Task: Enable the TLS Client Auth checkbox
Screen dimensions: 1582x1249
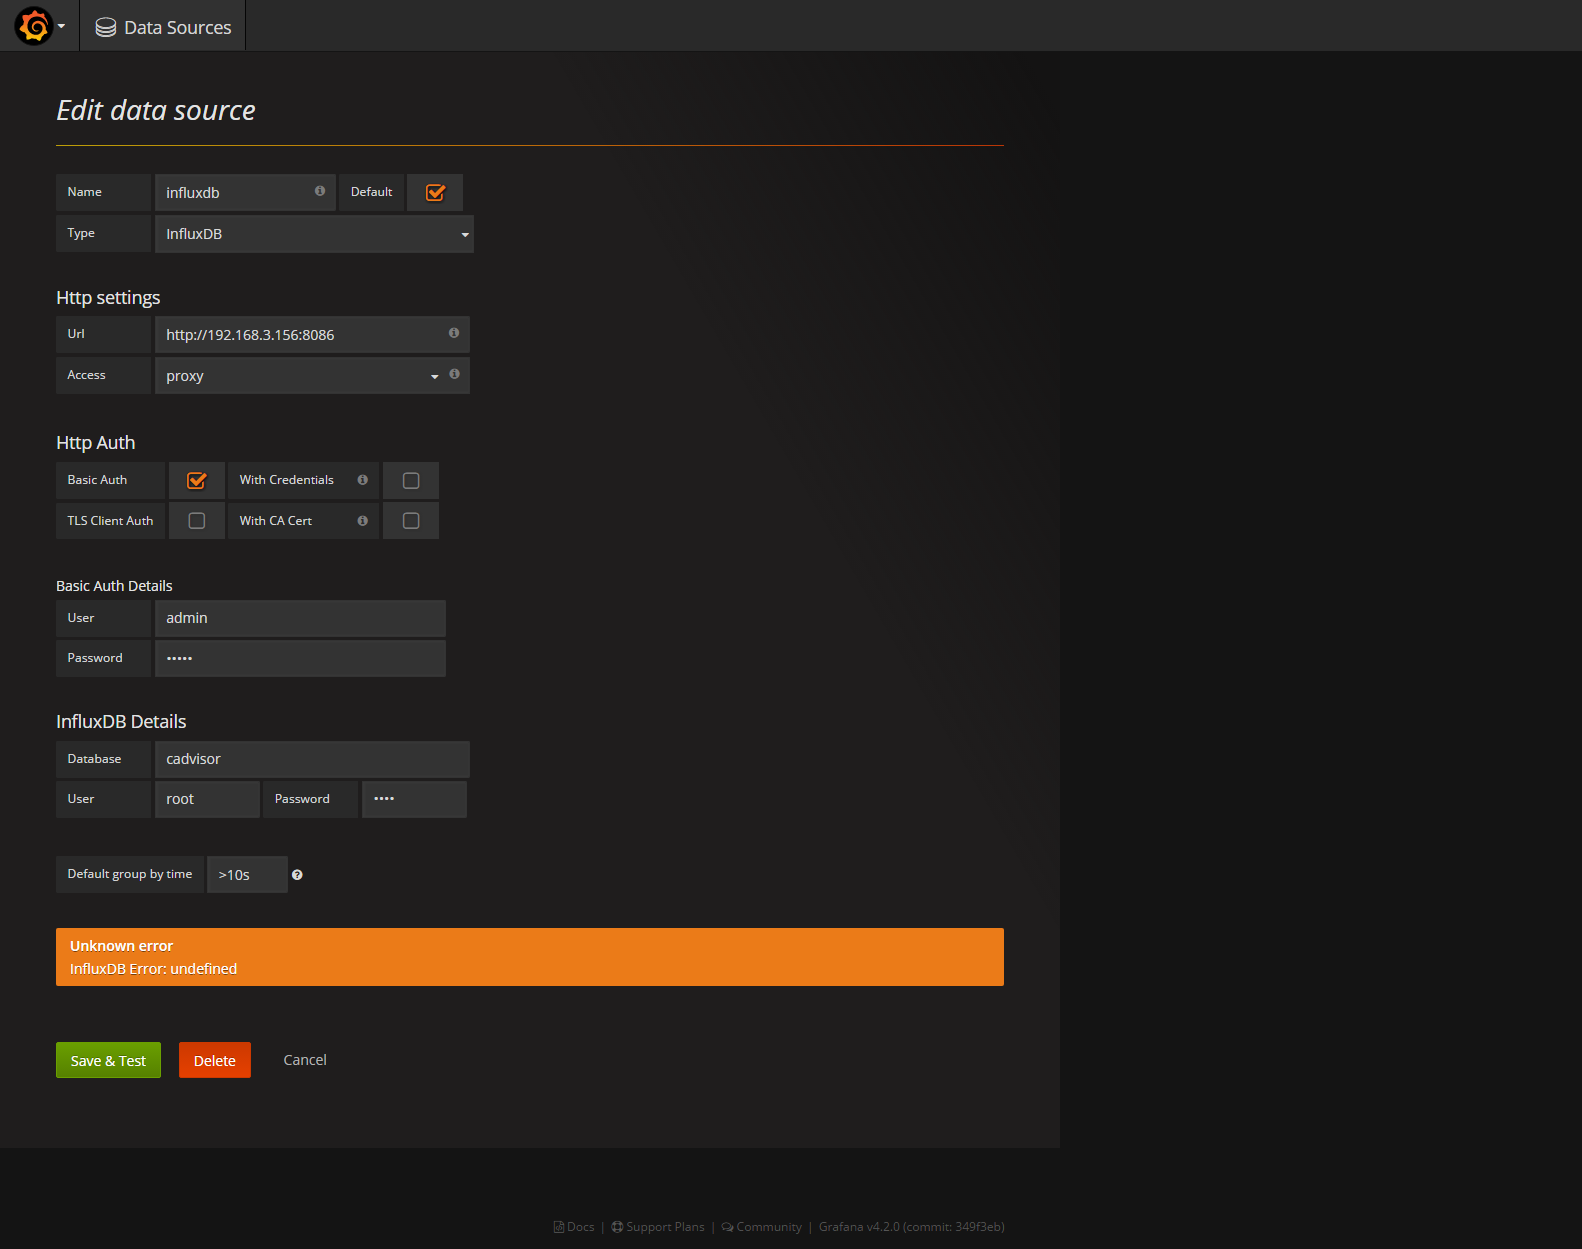Action: 197,521
